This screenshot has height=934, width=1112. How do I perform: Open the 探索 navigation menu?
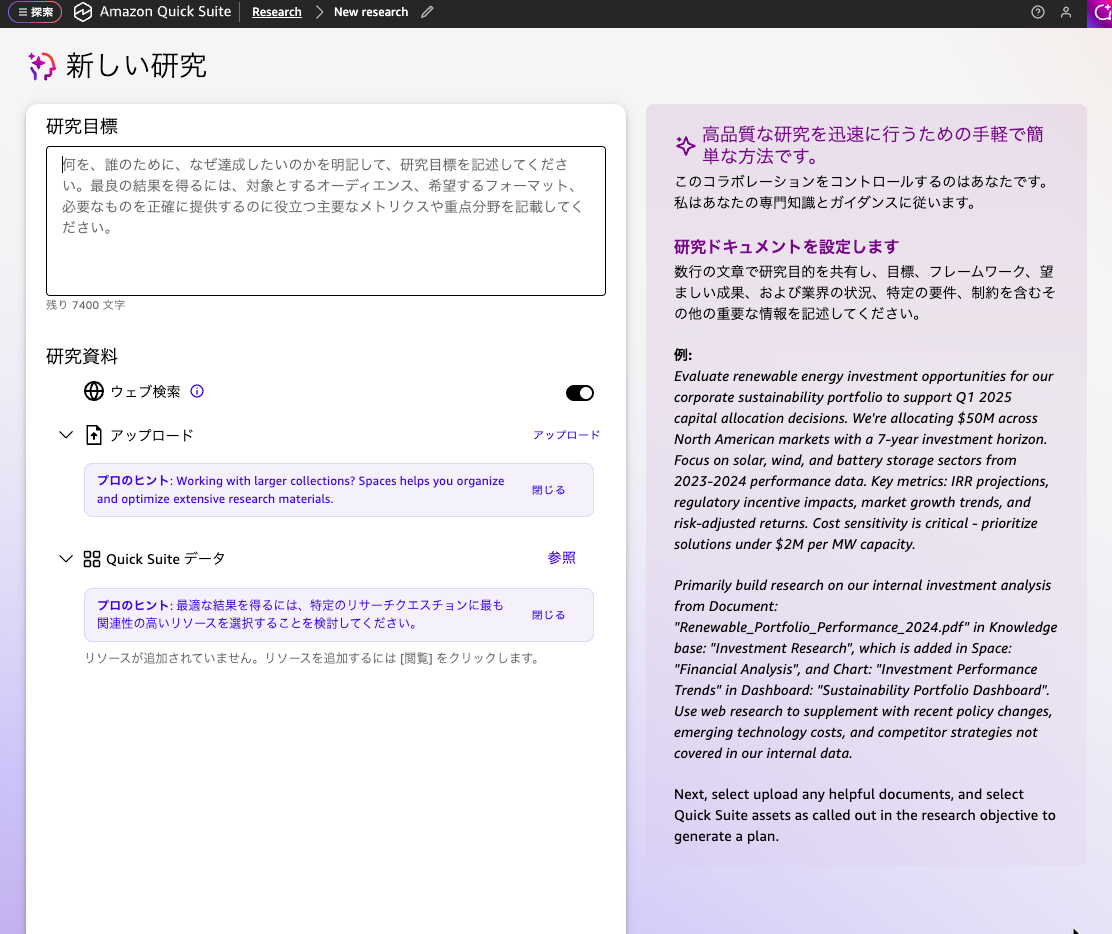pyautogui.click(x=35, y=12)
